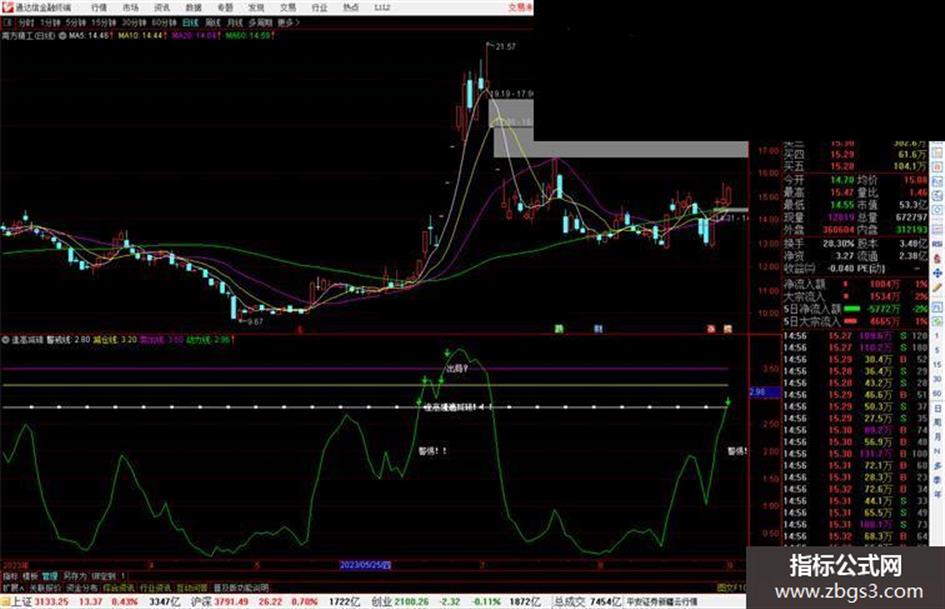Image resolution: width=945 pixels, height=609 pixels.
Task: Open the 互动问答 bottom tab
Action: (x=192, y=587)
